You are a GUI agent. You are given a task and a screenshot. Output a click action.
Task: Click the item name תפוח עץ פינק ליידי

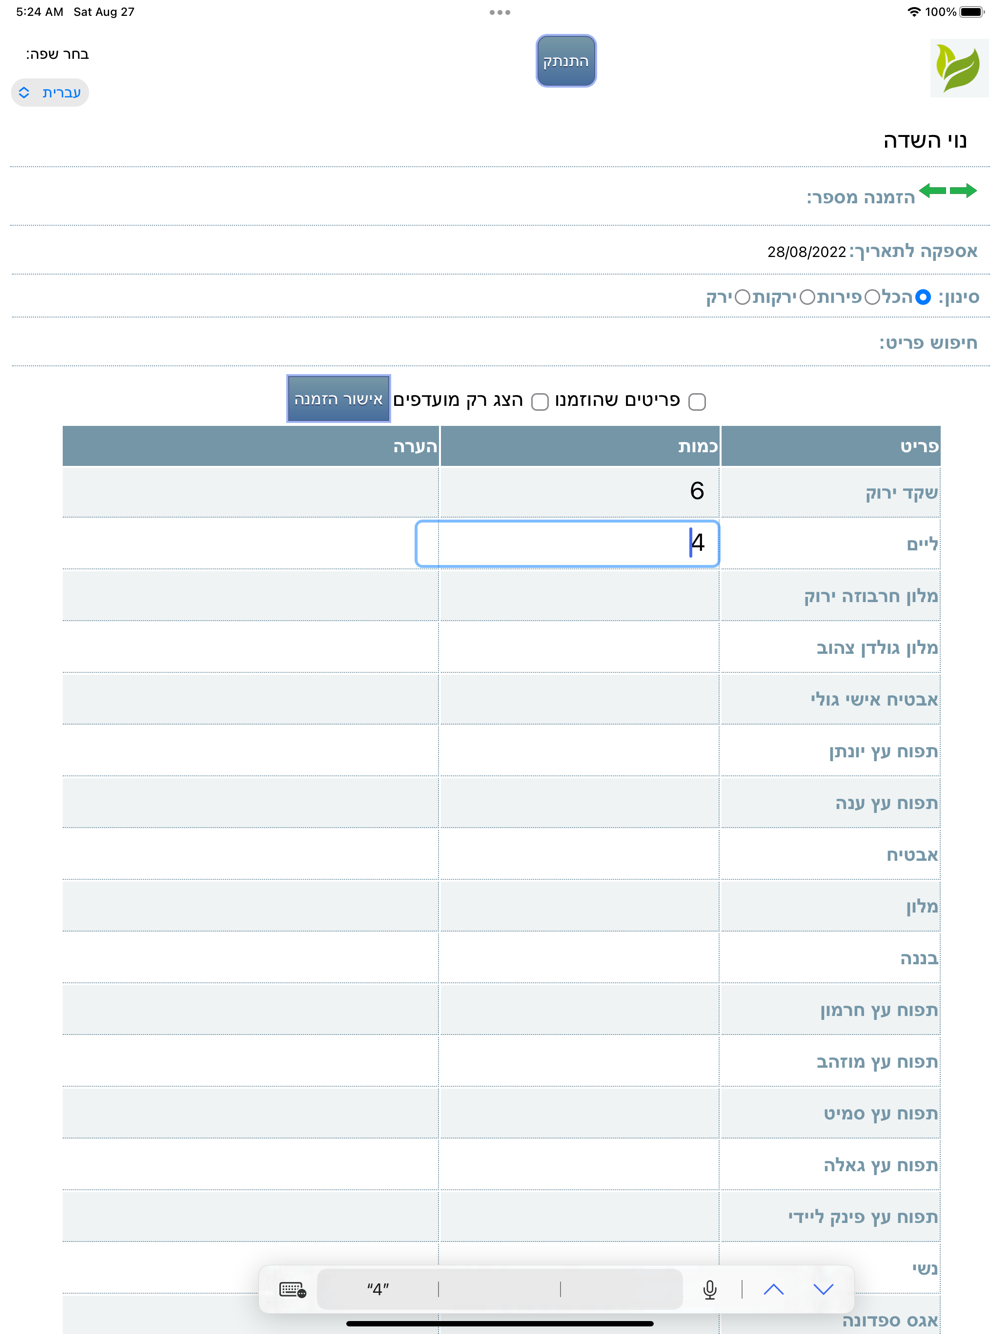tap(863, 1217)
